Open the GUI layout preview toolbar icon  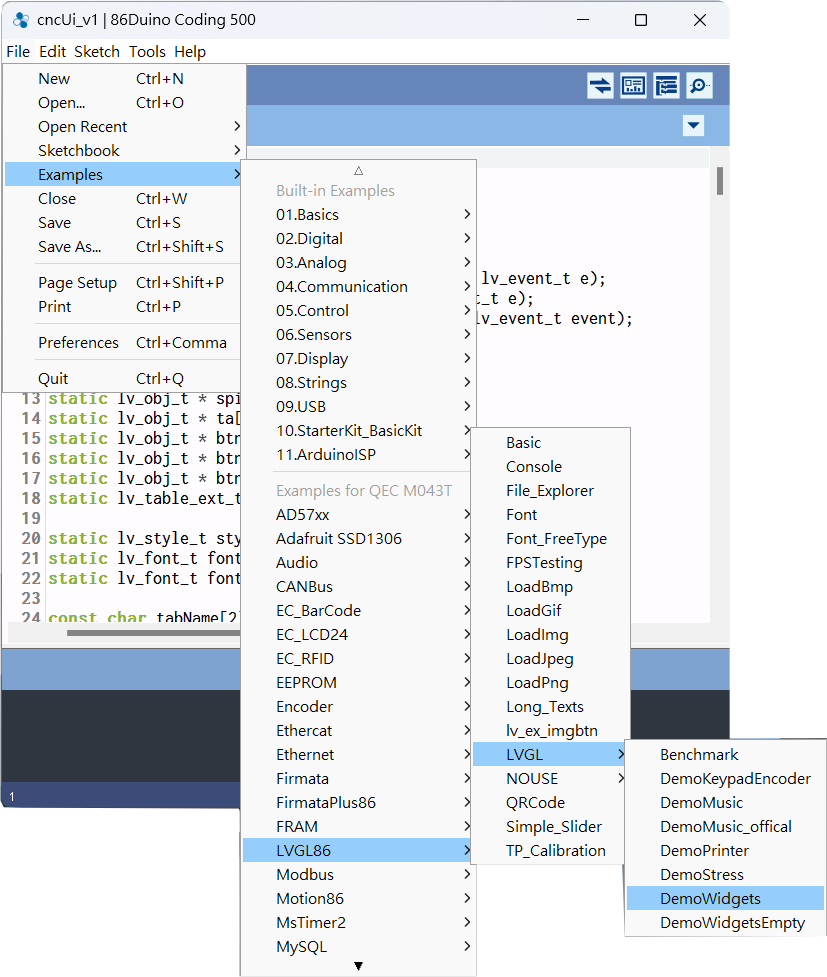pos(633,85)
